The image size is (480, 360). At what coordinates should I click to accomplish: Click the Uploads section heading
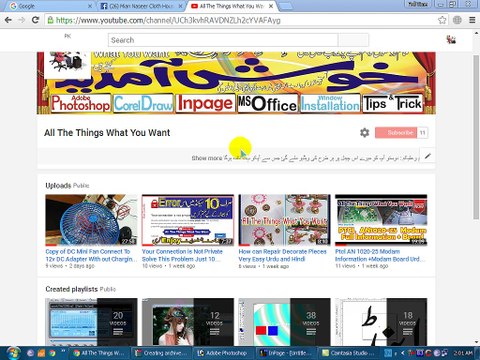click(x=58, y=185)
